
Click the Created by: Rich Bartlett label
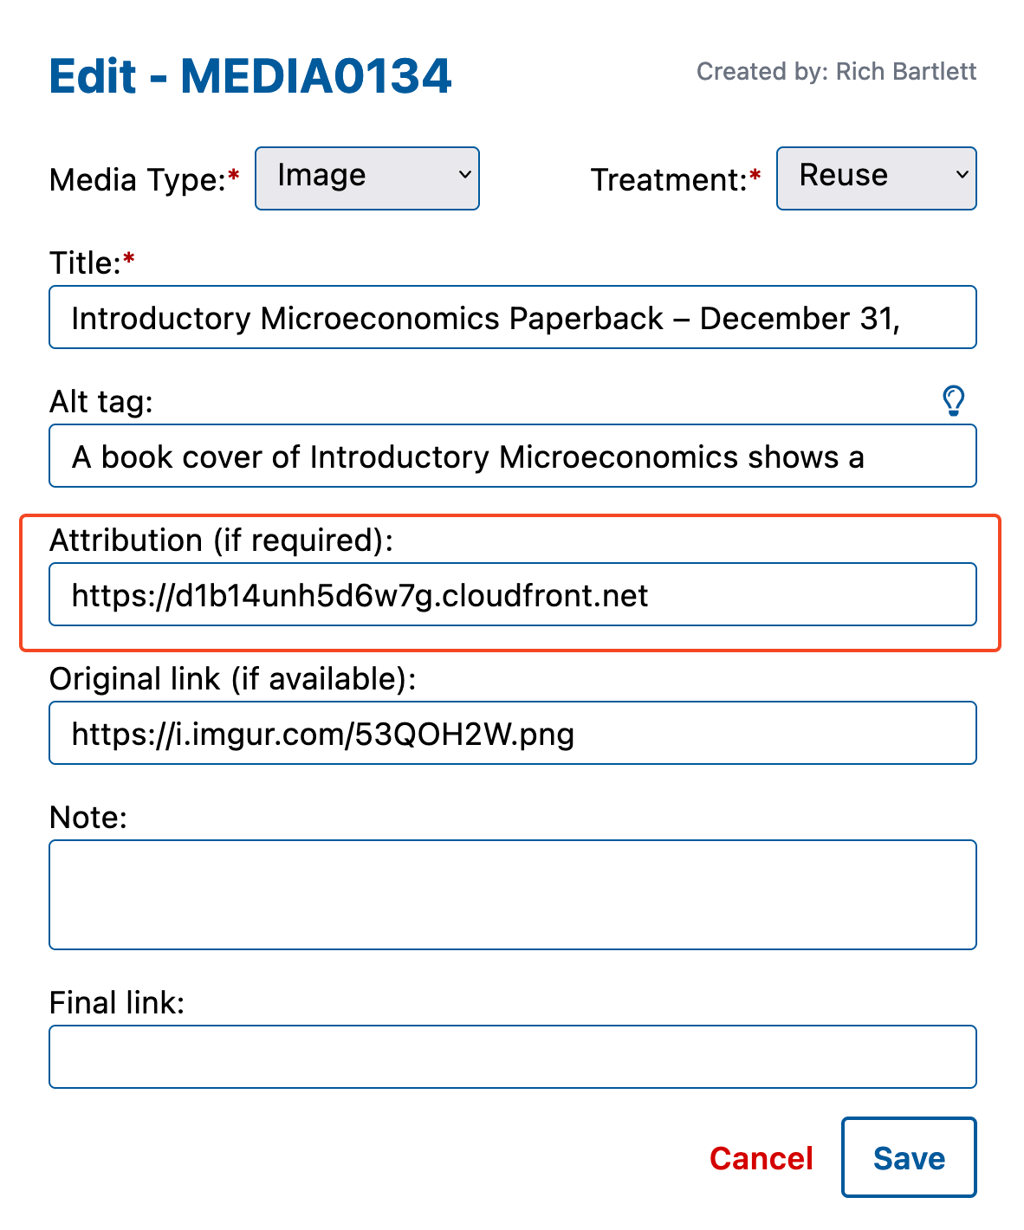tap(836, 71)
